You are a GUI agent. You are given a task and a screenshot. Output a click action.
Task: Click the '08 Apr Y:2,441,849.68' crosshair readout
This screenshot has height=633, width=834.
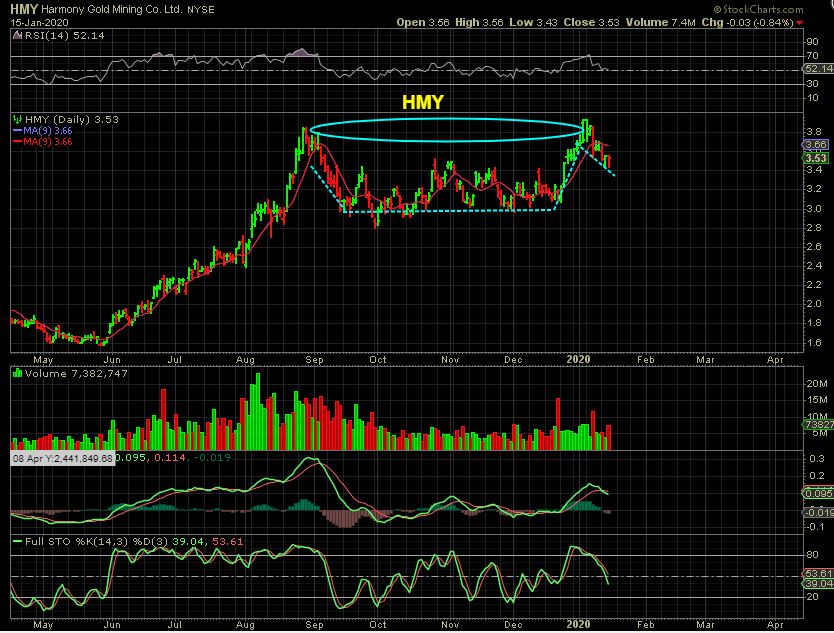(63, 458)
